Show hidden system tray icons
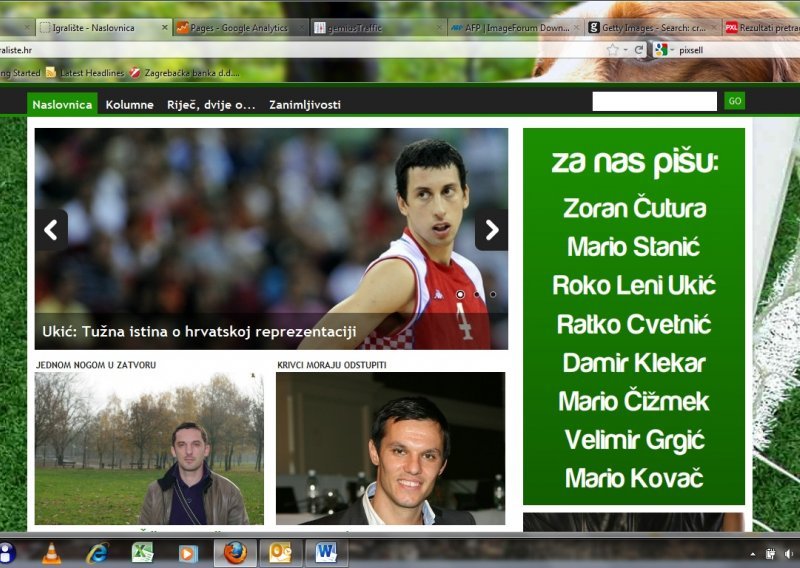Screen dimensions: 800x568 point(752,554)
